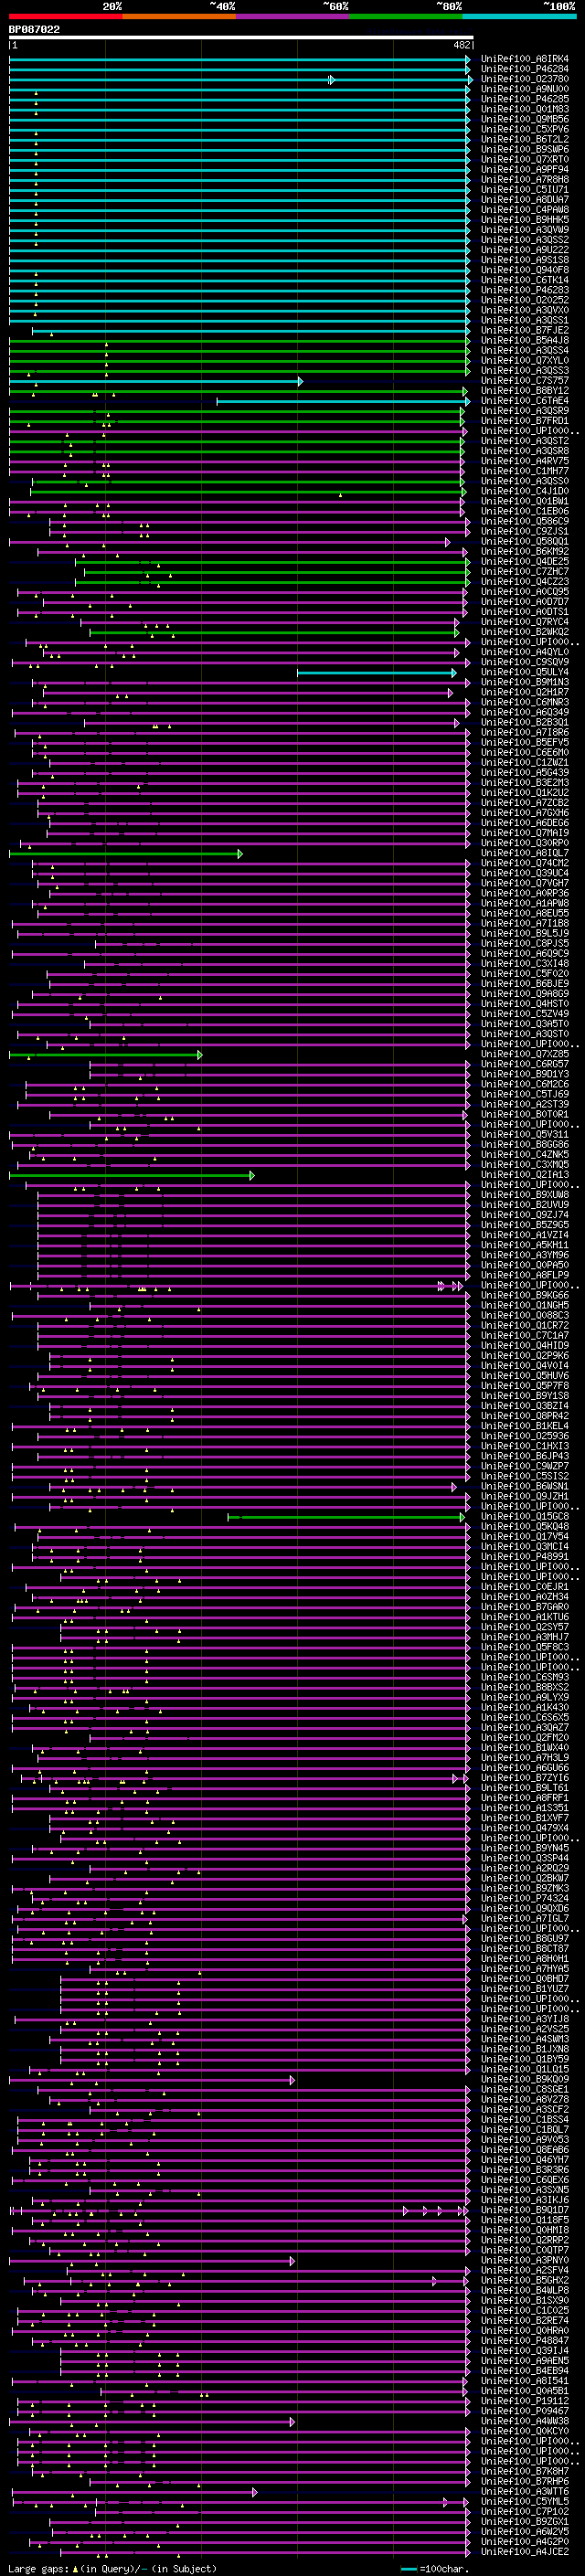Click the UniRef100_B5A4J8 label
The width and height of the screenshot is (585, 2576).
click(x=524, y=340)
